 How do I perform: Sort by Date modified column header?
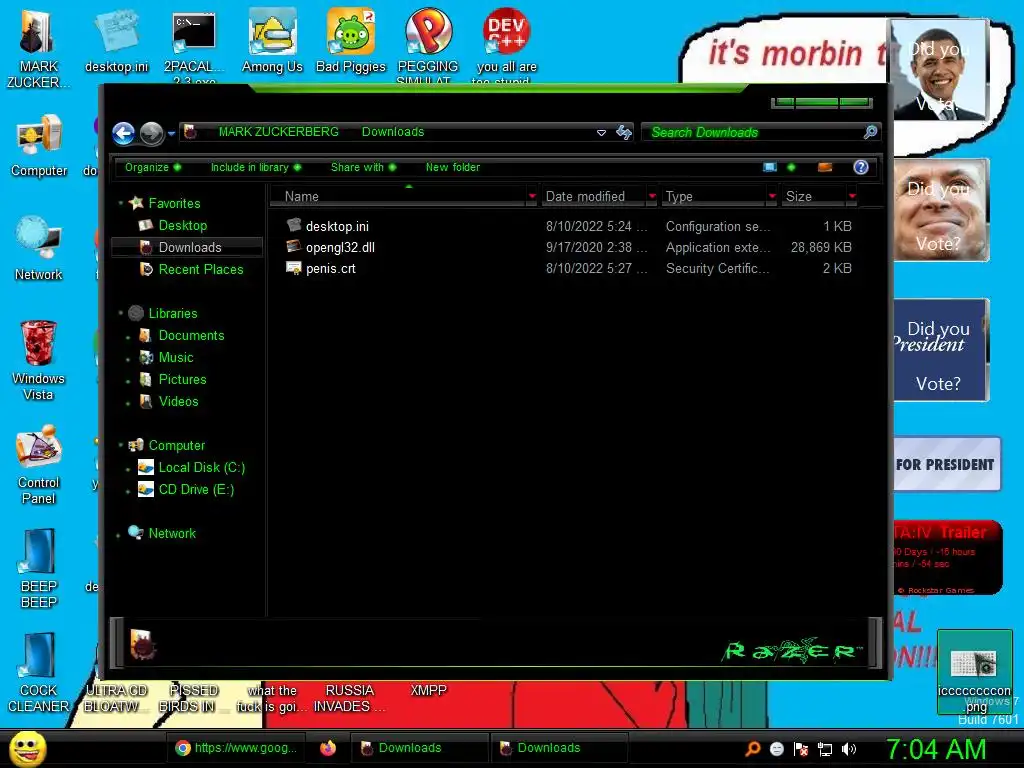(x=593, y=197)
